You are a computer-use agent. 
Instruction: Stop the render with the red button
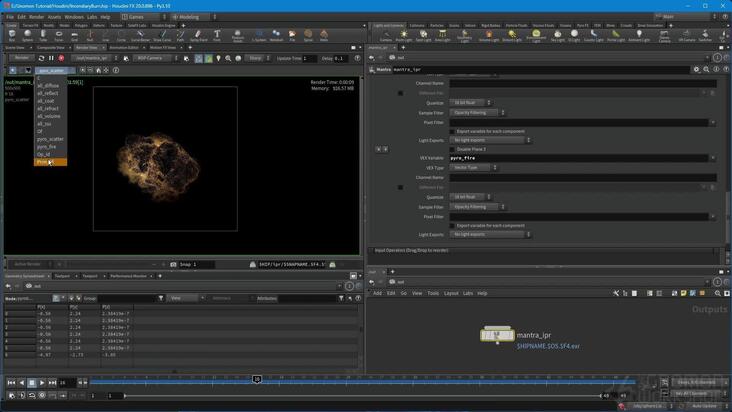(61, 58)
